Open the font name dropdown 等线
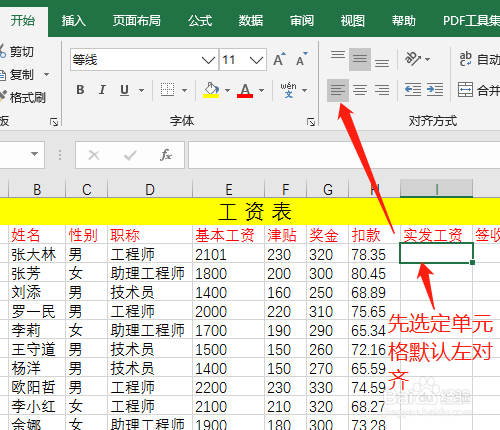The image size is (500, 430). [208, 60]
